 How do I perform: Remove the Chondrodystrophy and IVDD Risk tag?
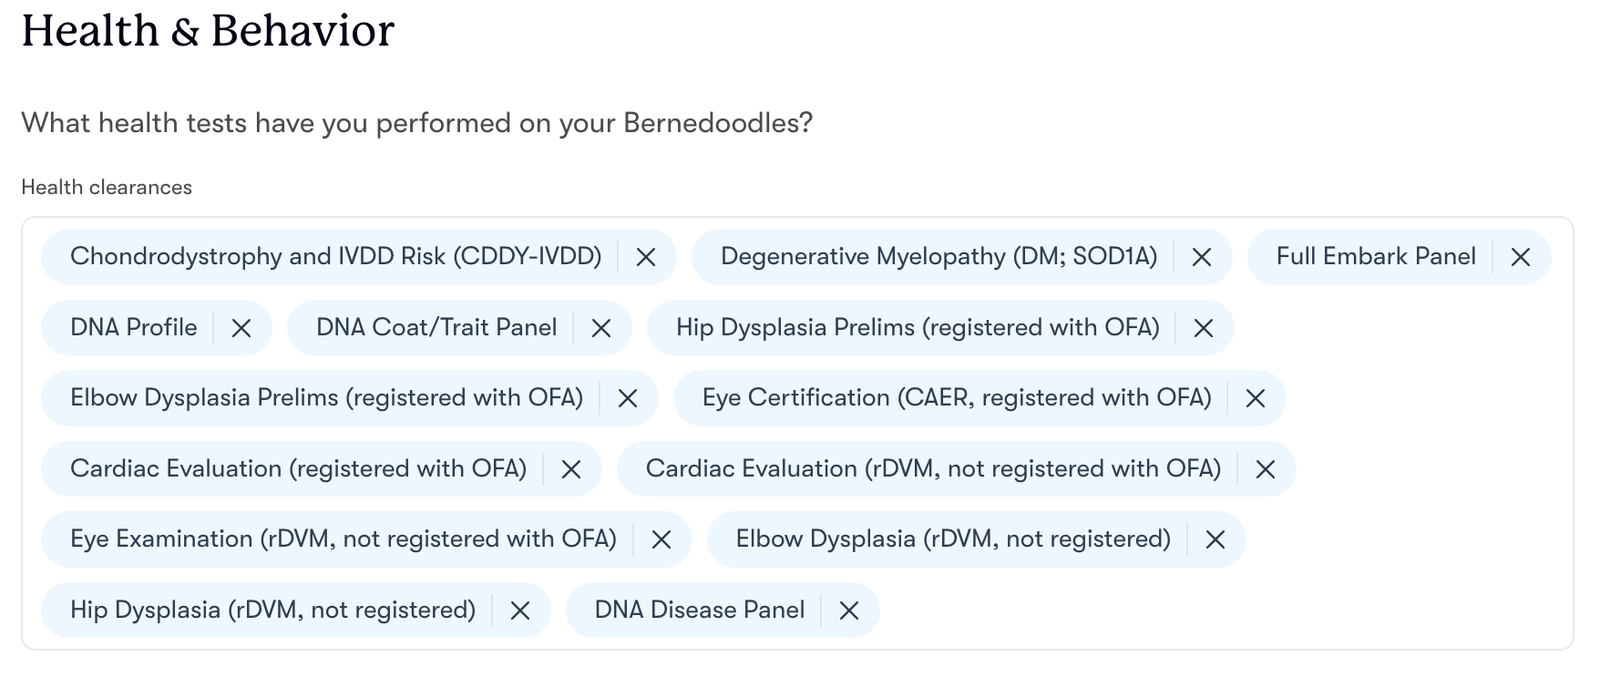point(646,258)
